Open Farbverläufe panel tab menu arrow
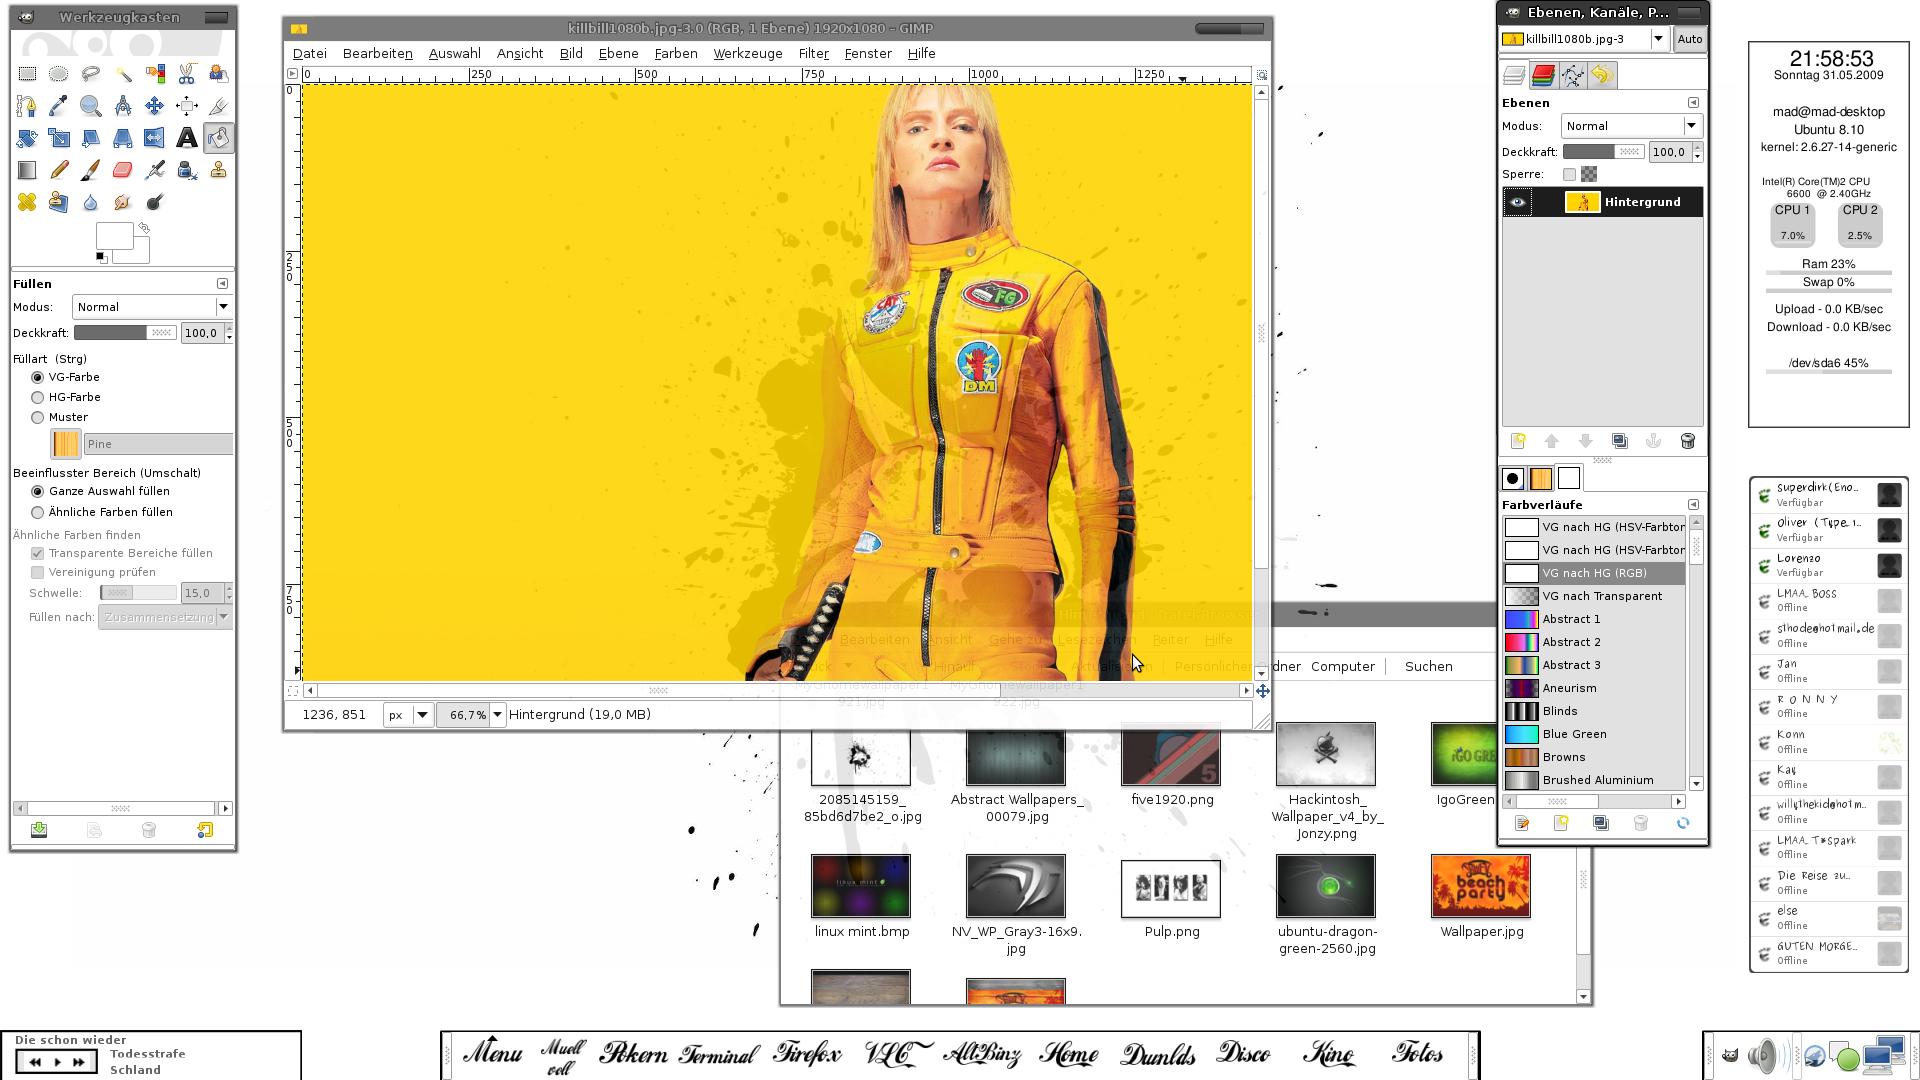Image resolution: width=1920 pixels, height=1080 pixels. point(1693,505)
